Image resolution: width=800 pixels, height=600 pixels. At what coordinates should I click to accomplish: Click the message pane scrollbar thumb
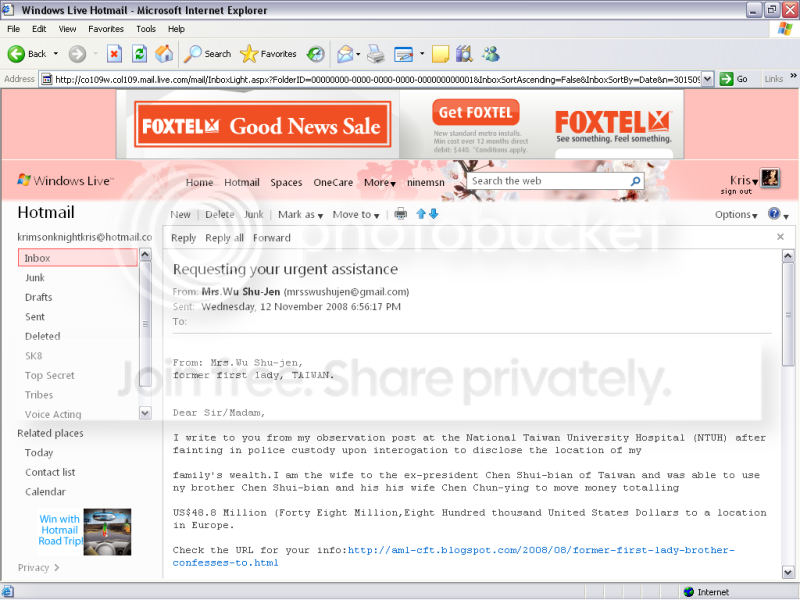pyautogui.click(x=788, y=314)
